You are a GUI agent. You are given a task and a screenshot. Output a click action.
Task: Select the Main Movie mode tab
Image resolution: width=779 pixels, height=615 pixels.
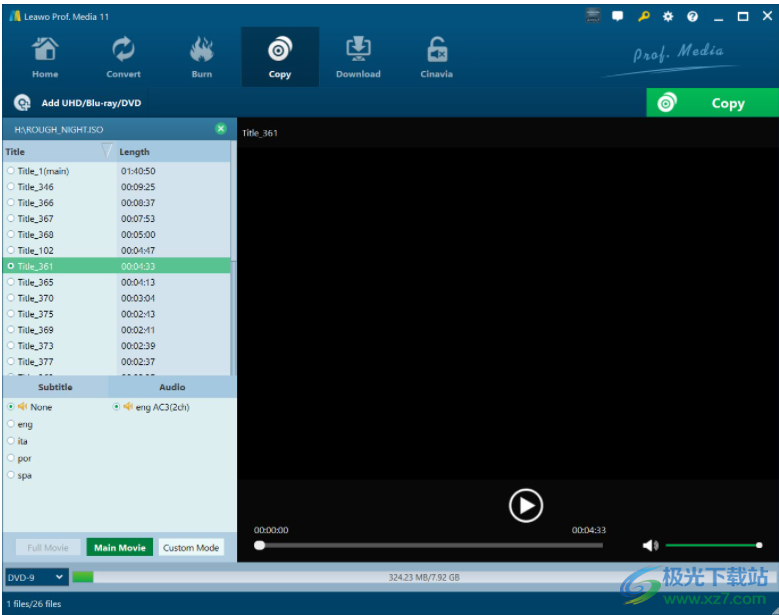tap(120, 547)
